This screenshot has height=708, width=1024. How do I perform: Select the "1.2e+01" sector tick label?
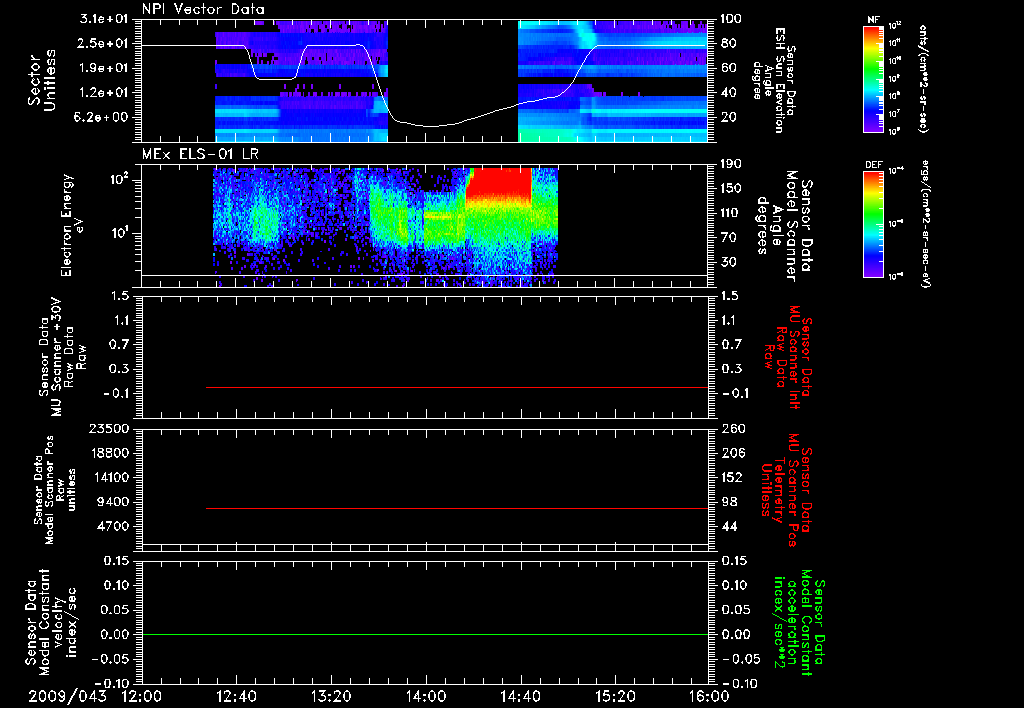[104, 93]
